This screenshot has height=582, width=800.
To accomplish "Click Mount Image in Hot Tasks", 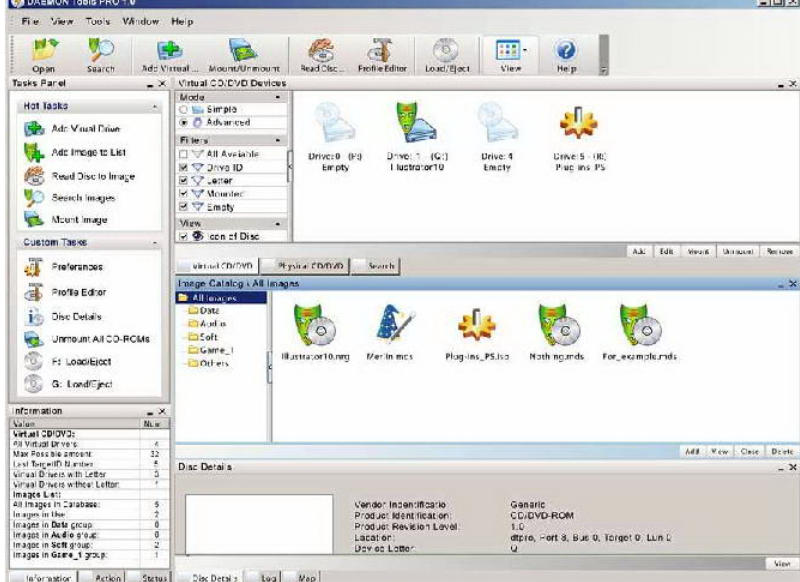I will coord(65,219).
